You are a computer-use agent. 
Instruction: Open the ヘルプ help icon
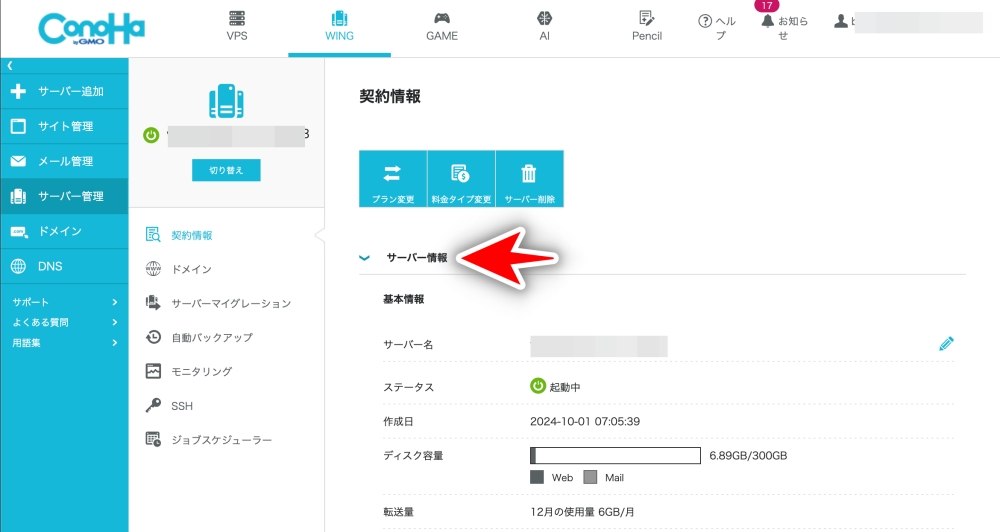click(x=705, y=21)
